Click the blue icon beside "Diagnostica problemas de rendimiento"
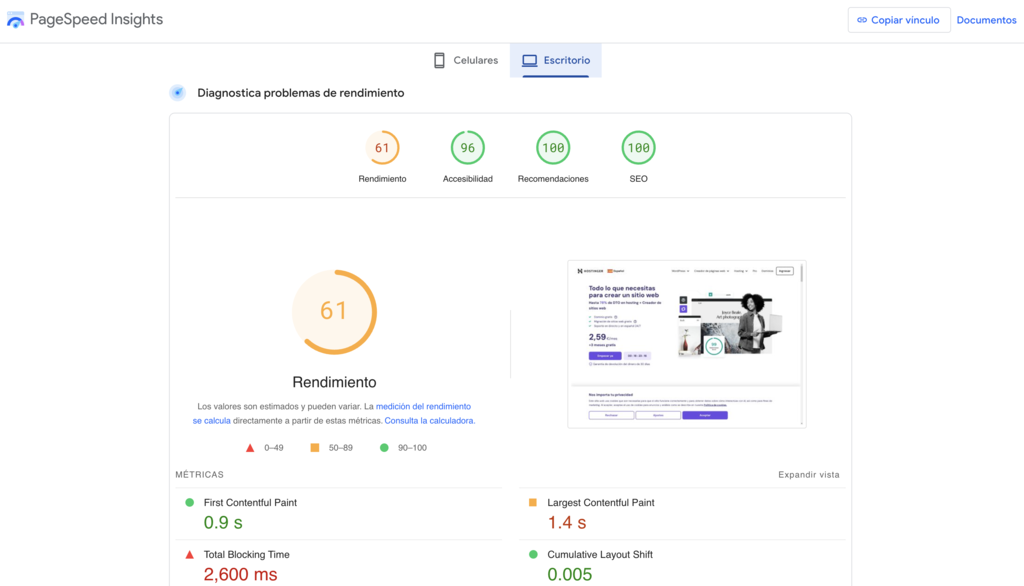The height and width of the screenshot is (586, 1024). coord(177,92)
